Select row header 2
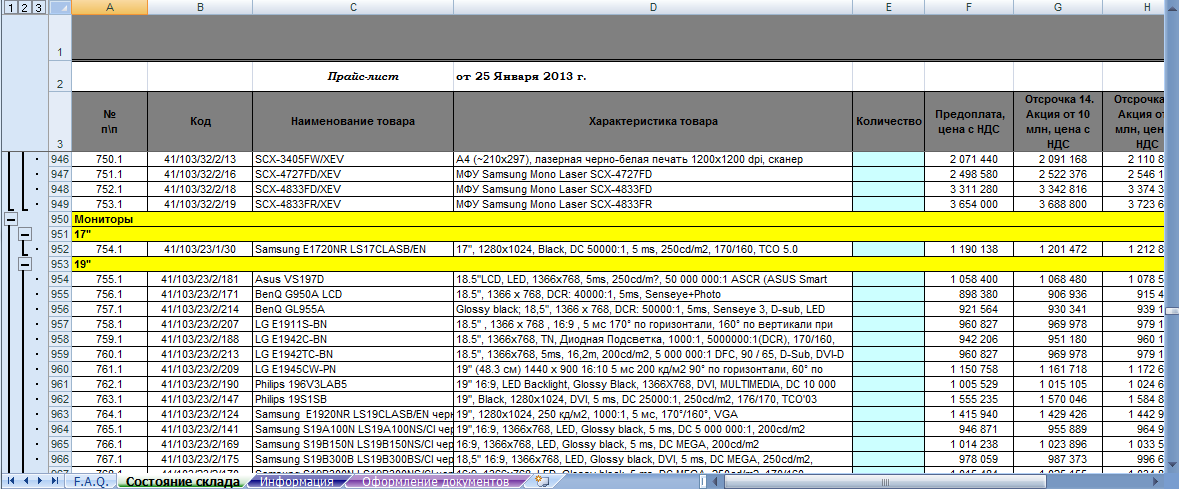The image size is (1179, 489). point(60,77)
